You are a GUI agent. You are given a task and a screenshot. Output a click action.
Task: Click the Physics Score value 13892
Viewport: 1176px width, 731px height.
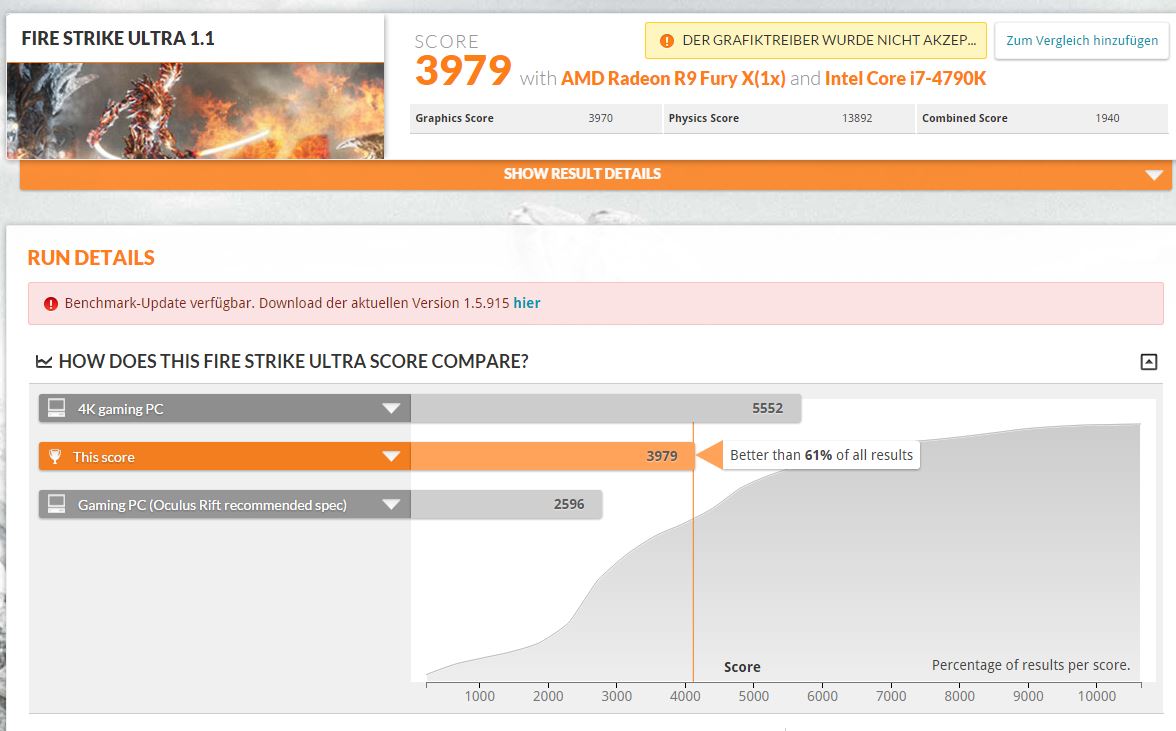click(856, 118)
